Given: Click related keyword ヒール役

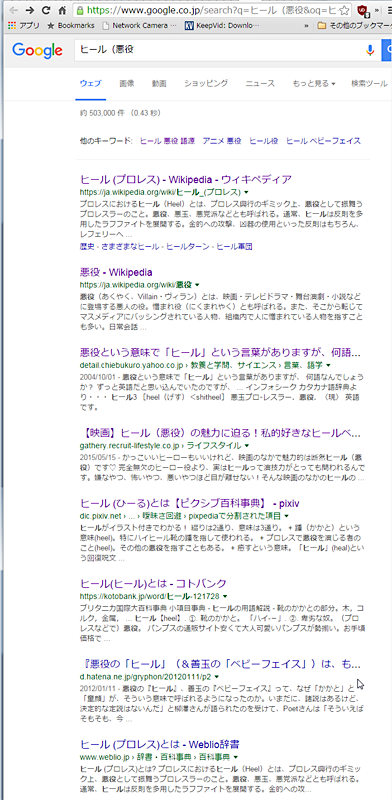Looking at the screenshot, I should coord(263,141).
